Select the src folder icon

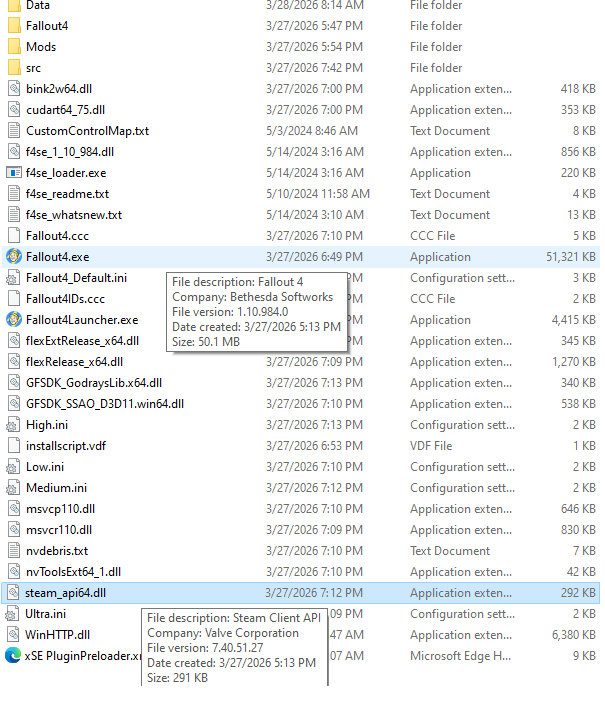click(x=14, y=67)
